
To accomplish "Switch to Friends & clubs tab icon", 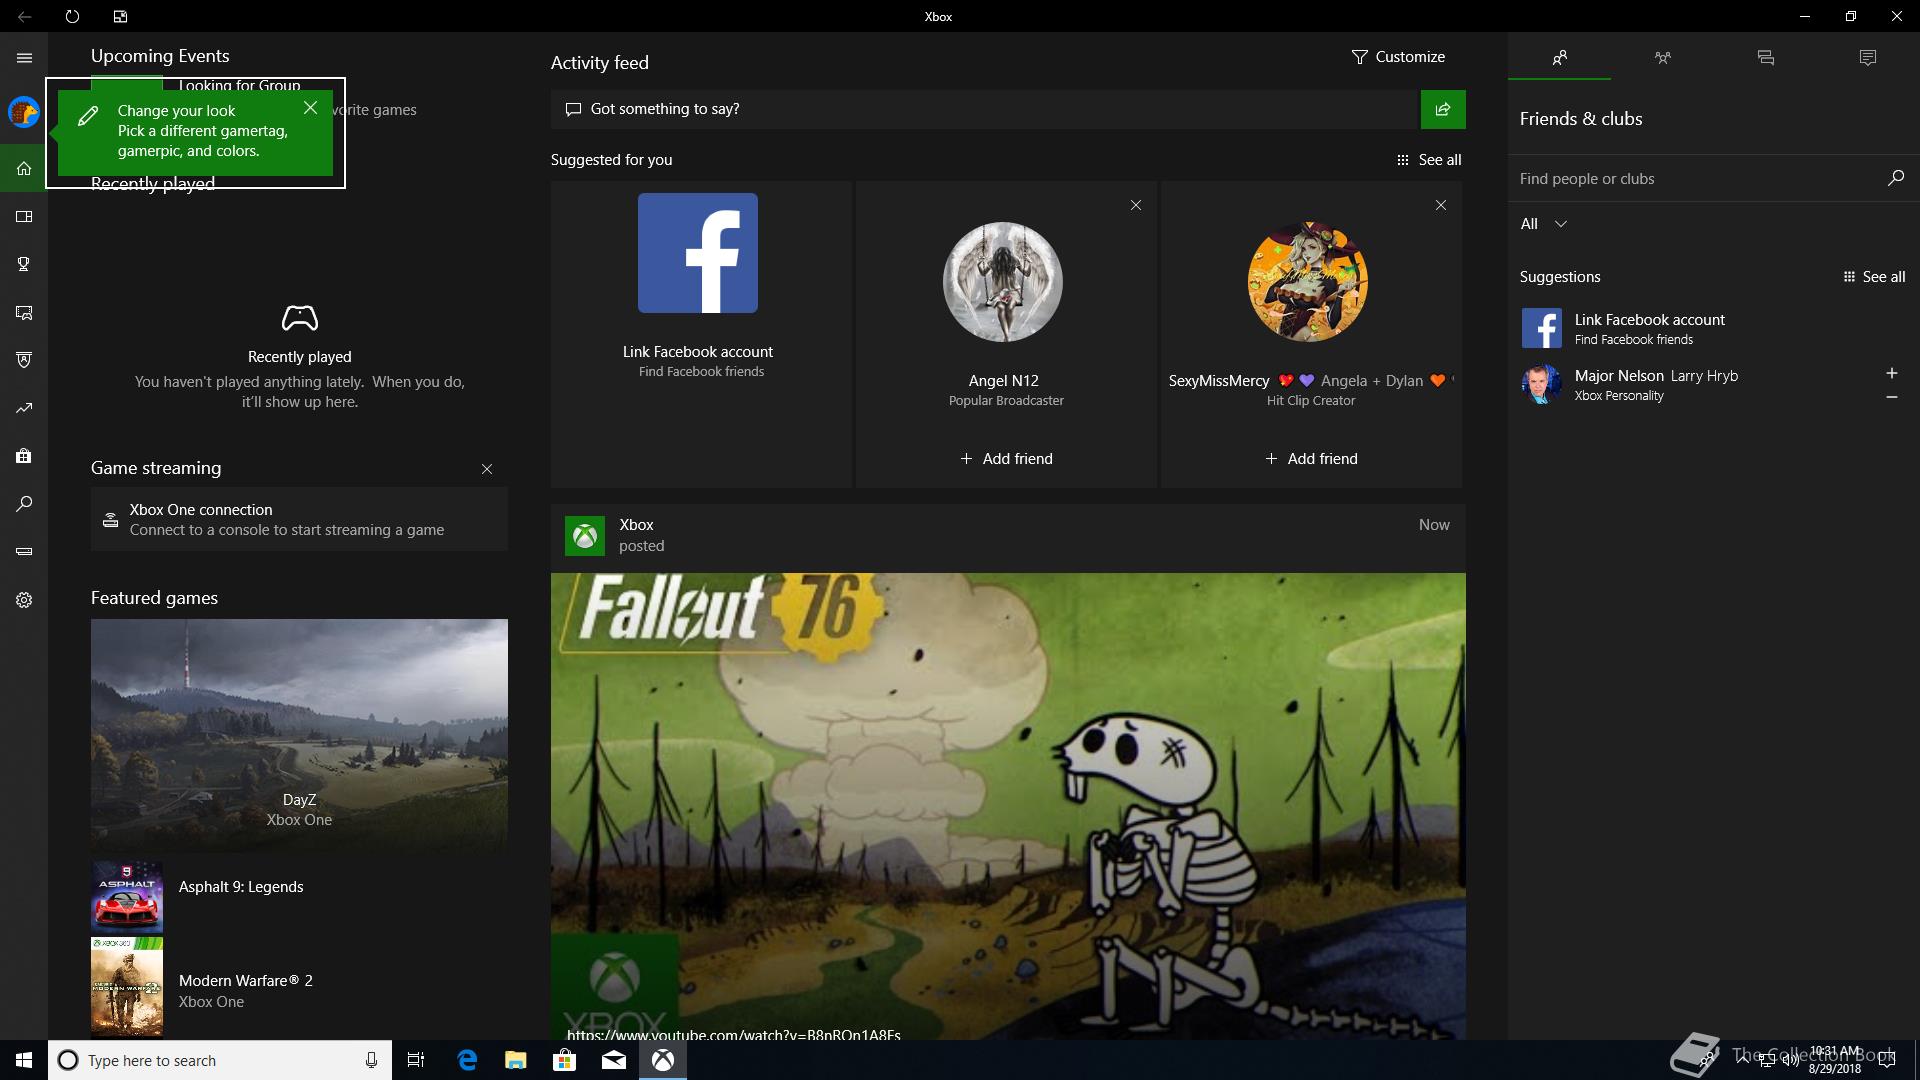I will (1560, 58).
